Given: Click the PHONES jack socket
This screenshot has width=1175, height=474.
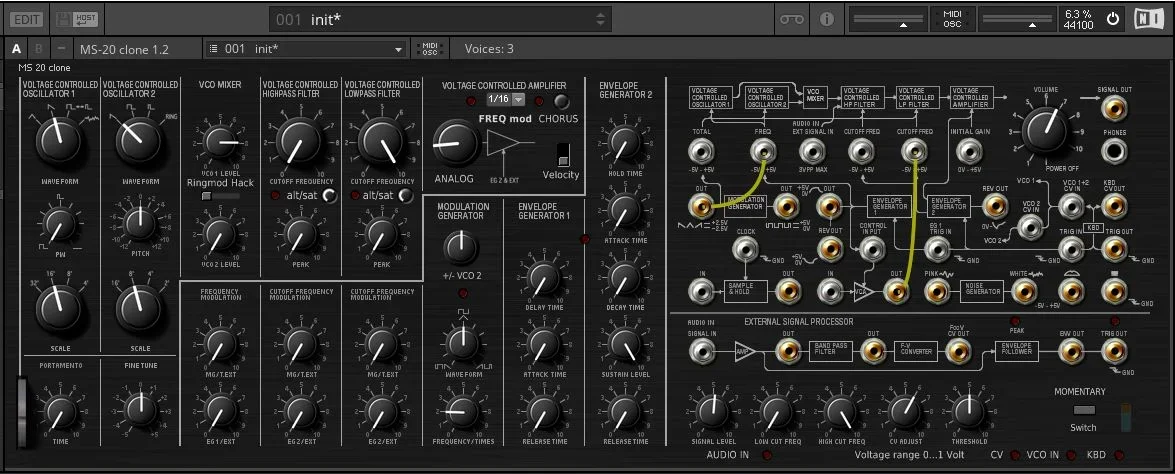Looking at the screenshot, I should click(1113, 152).
